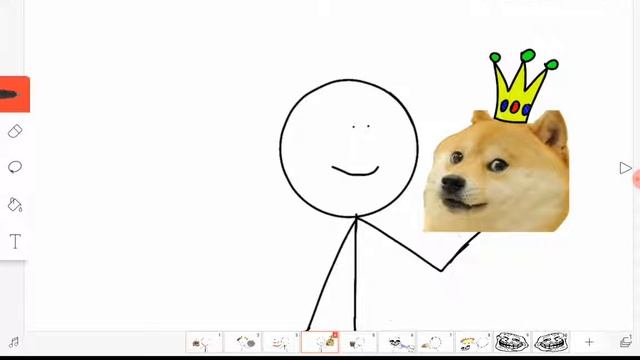640x360 pixels.
Task: Select highlighted frame 4 thumbnail
Action: coord(320,342)
